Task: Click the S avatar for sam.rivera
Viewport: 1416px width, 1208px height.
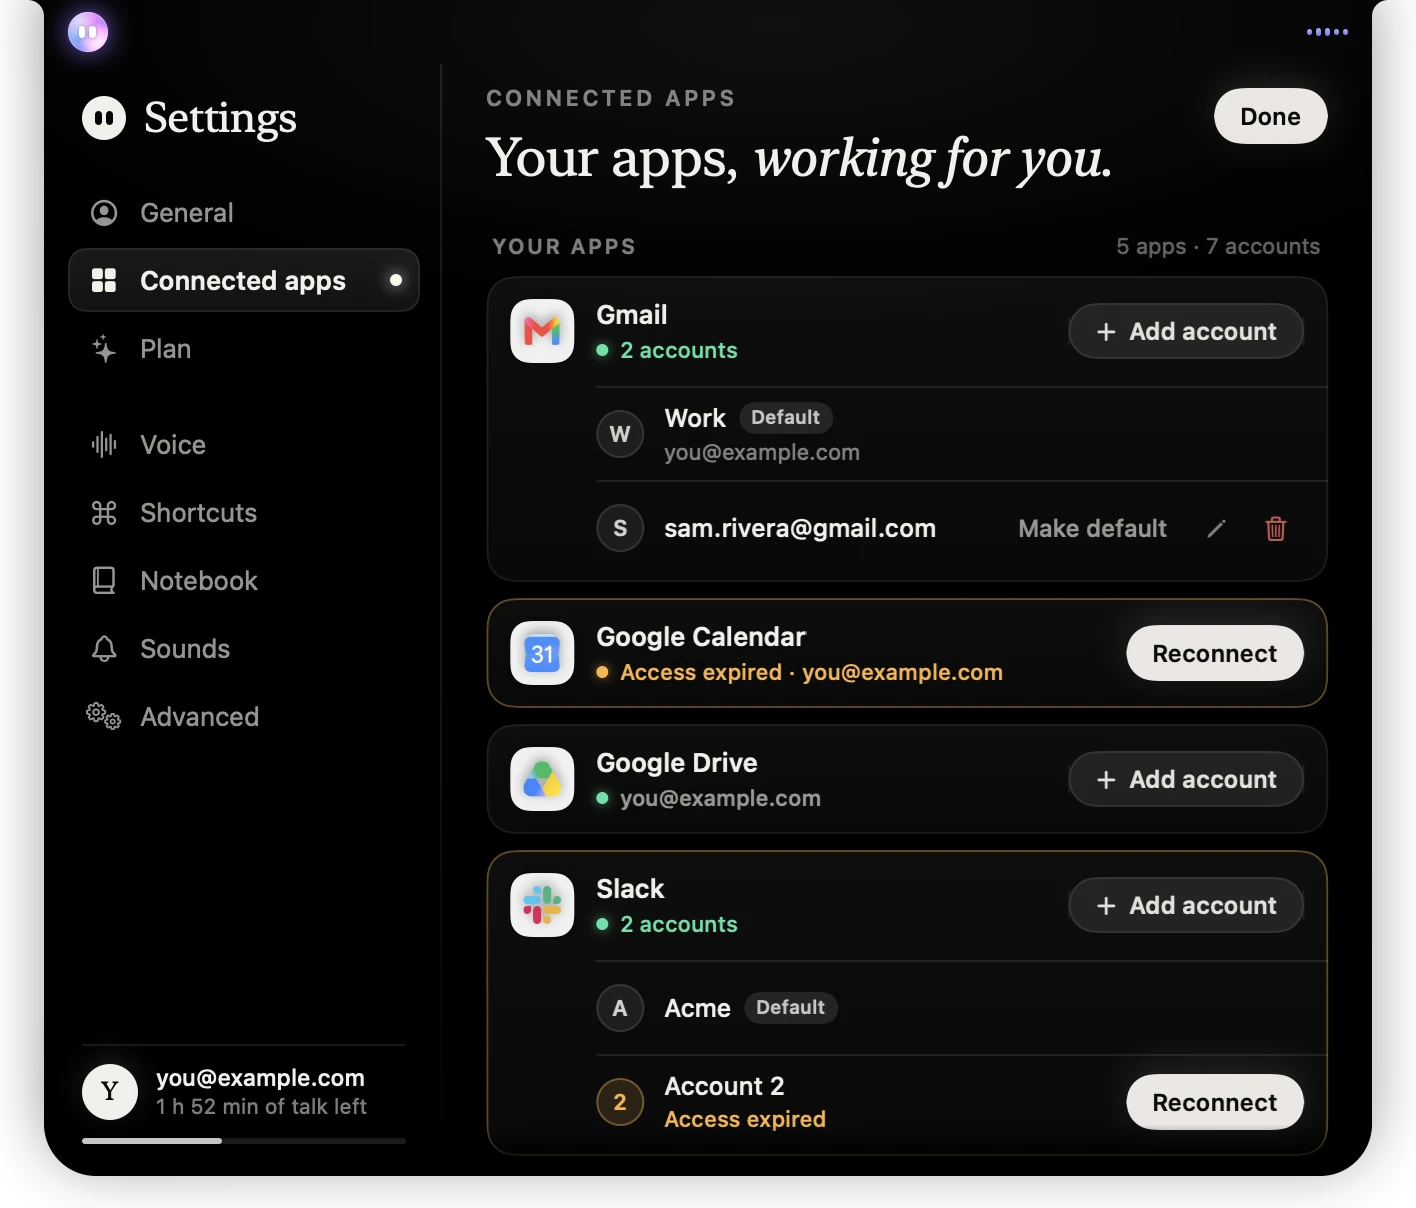Action: click(x=620, y=528)
